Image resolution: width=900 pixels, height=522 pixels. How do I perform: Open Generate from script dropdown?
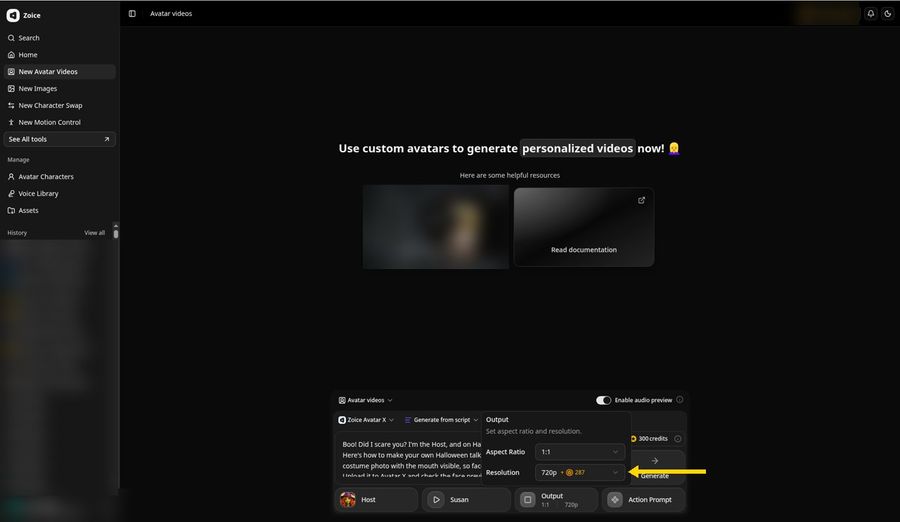click(x=441, y=420)
